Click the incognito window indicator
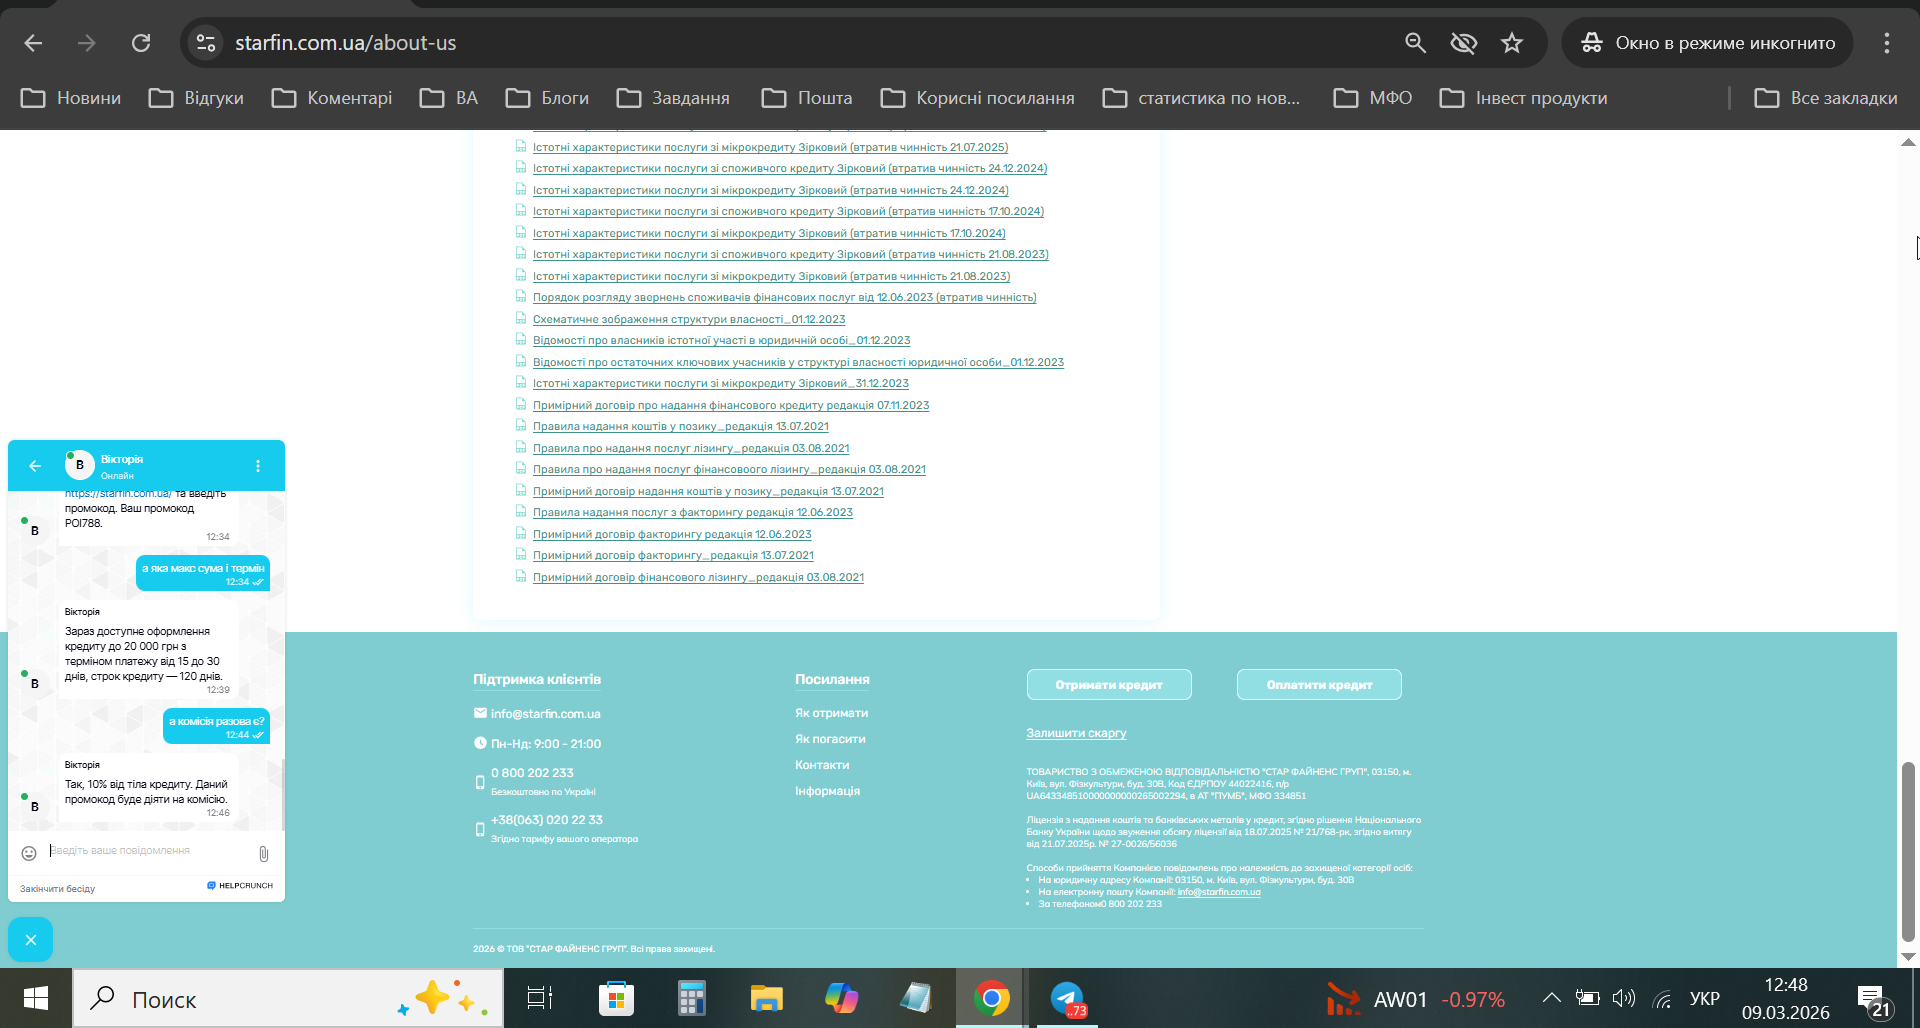 tap(1708, 43)
